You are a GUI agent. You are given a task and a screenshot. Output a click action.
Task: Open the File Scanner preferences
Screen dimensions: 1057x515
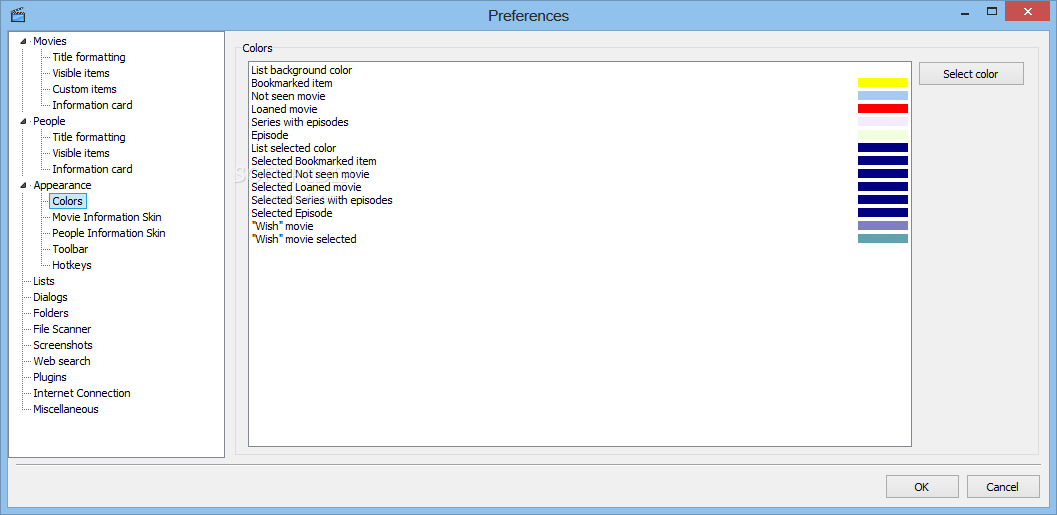[62, 330]
